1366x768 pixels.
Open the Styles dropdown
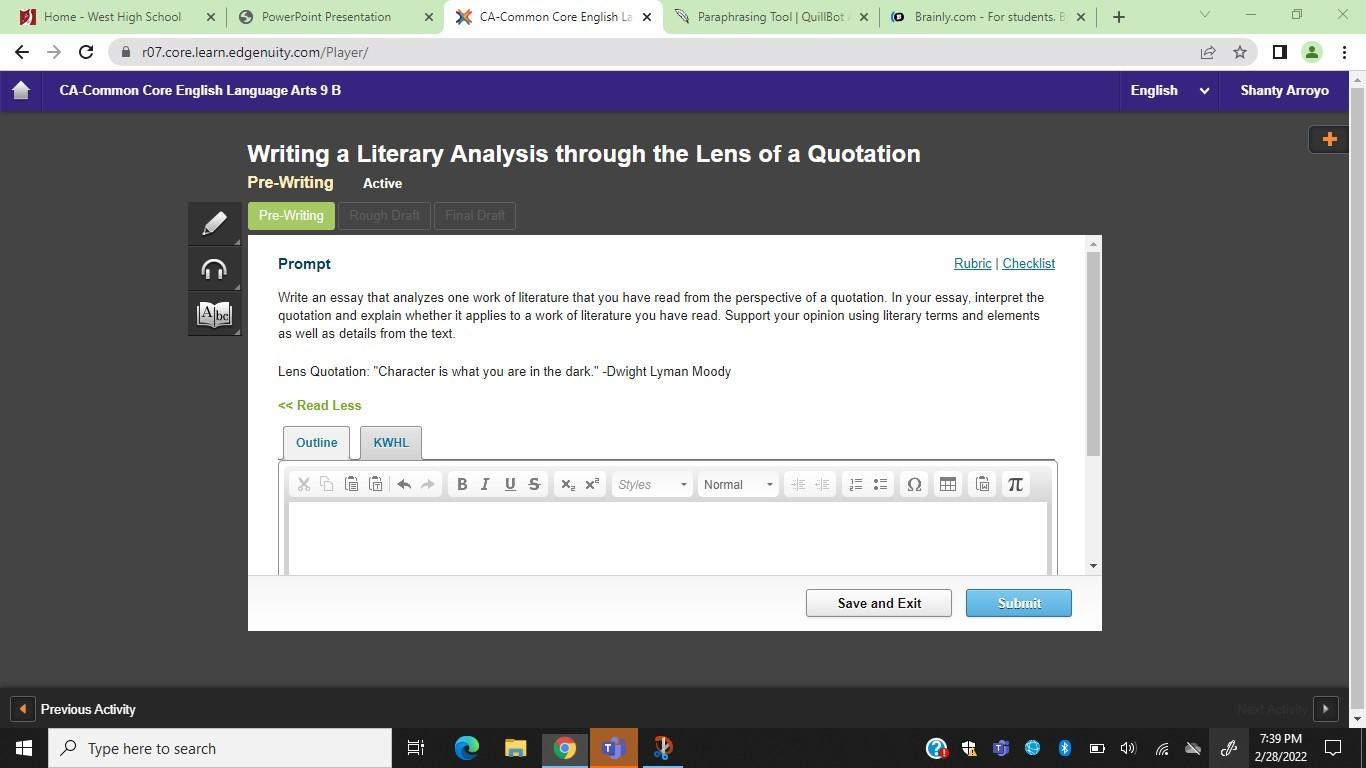pyautogui.click(x=652, y=484)
